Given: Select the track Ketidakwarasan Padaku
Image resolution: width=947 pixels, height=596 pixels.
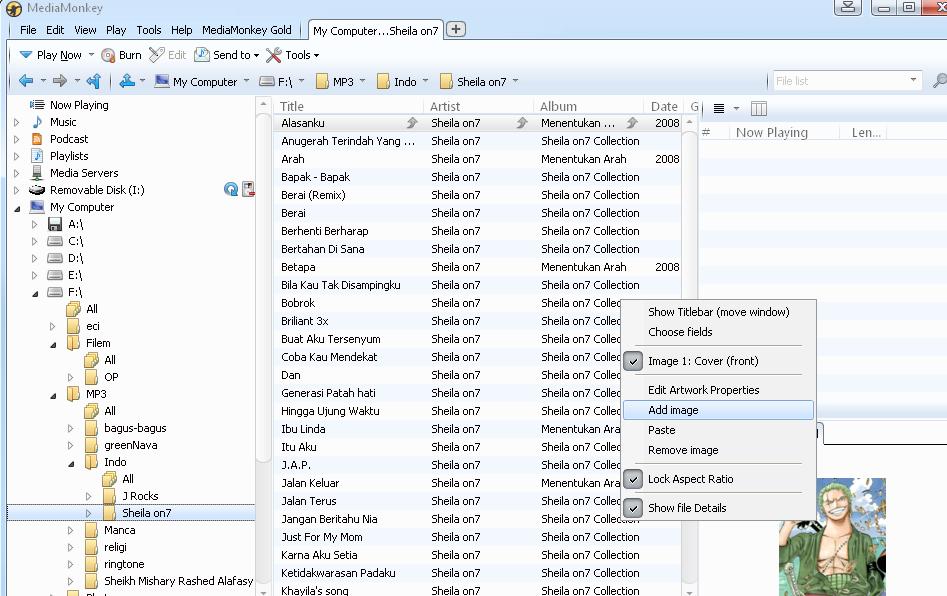Looking at the screenshot, I should (338, 573).
